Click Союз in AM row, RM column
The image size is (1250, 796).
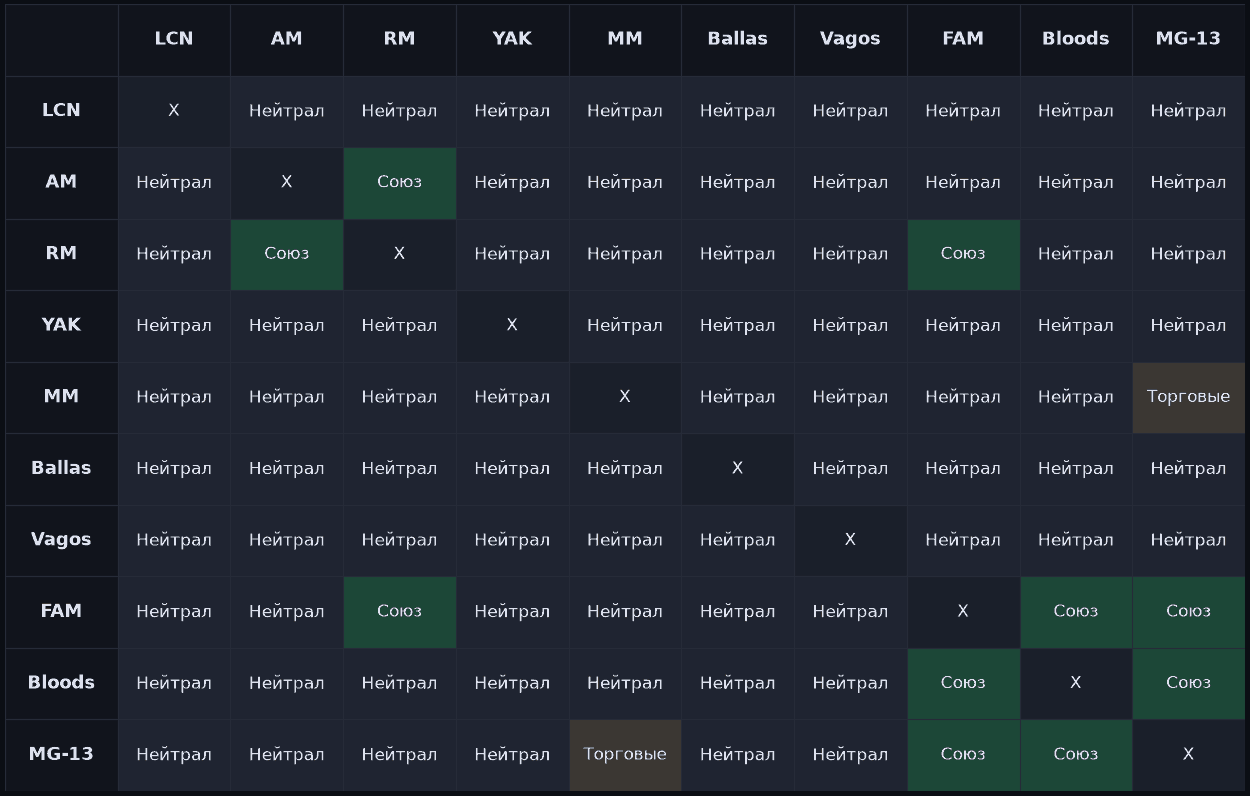[x=399, y=182]
